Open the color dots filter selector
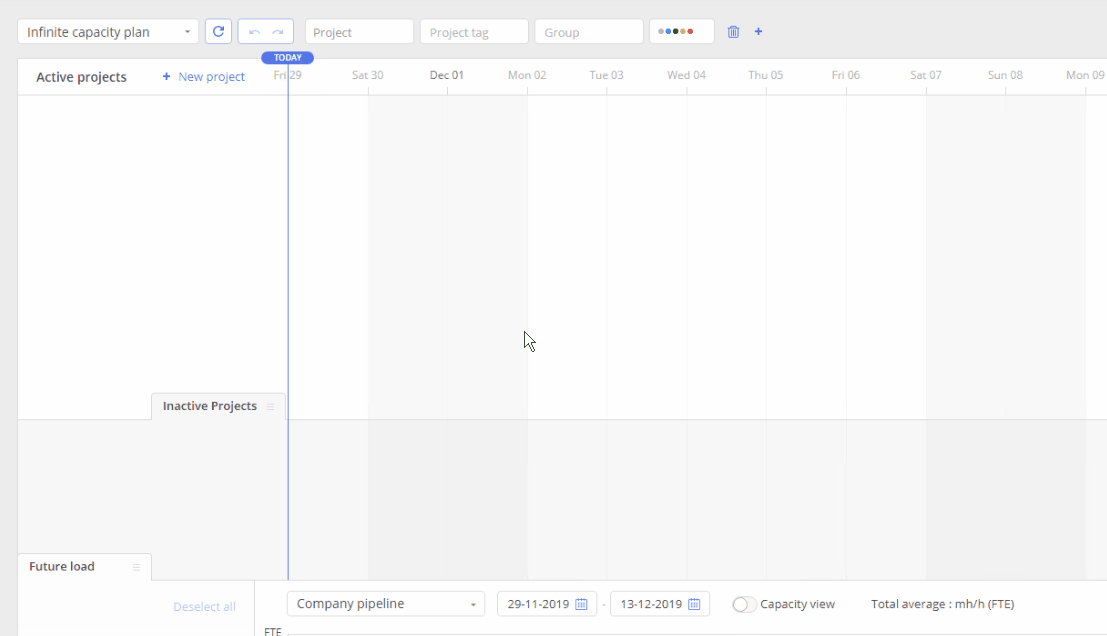This screenshot has width=1107, height=636. coord(681,32)
